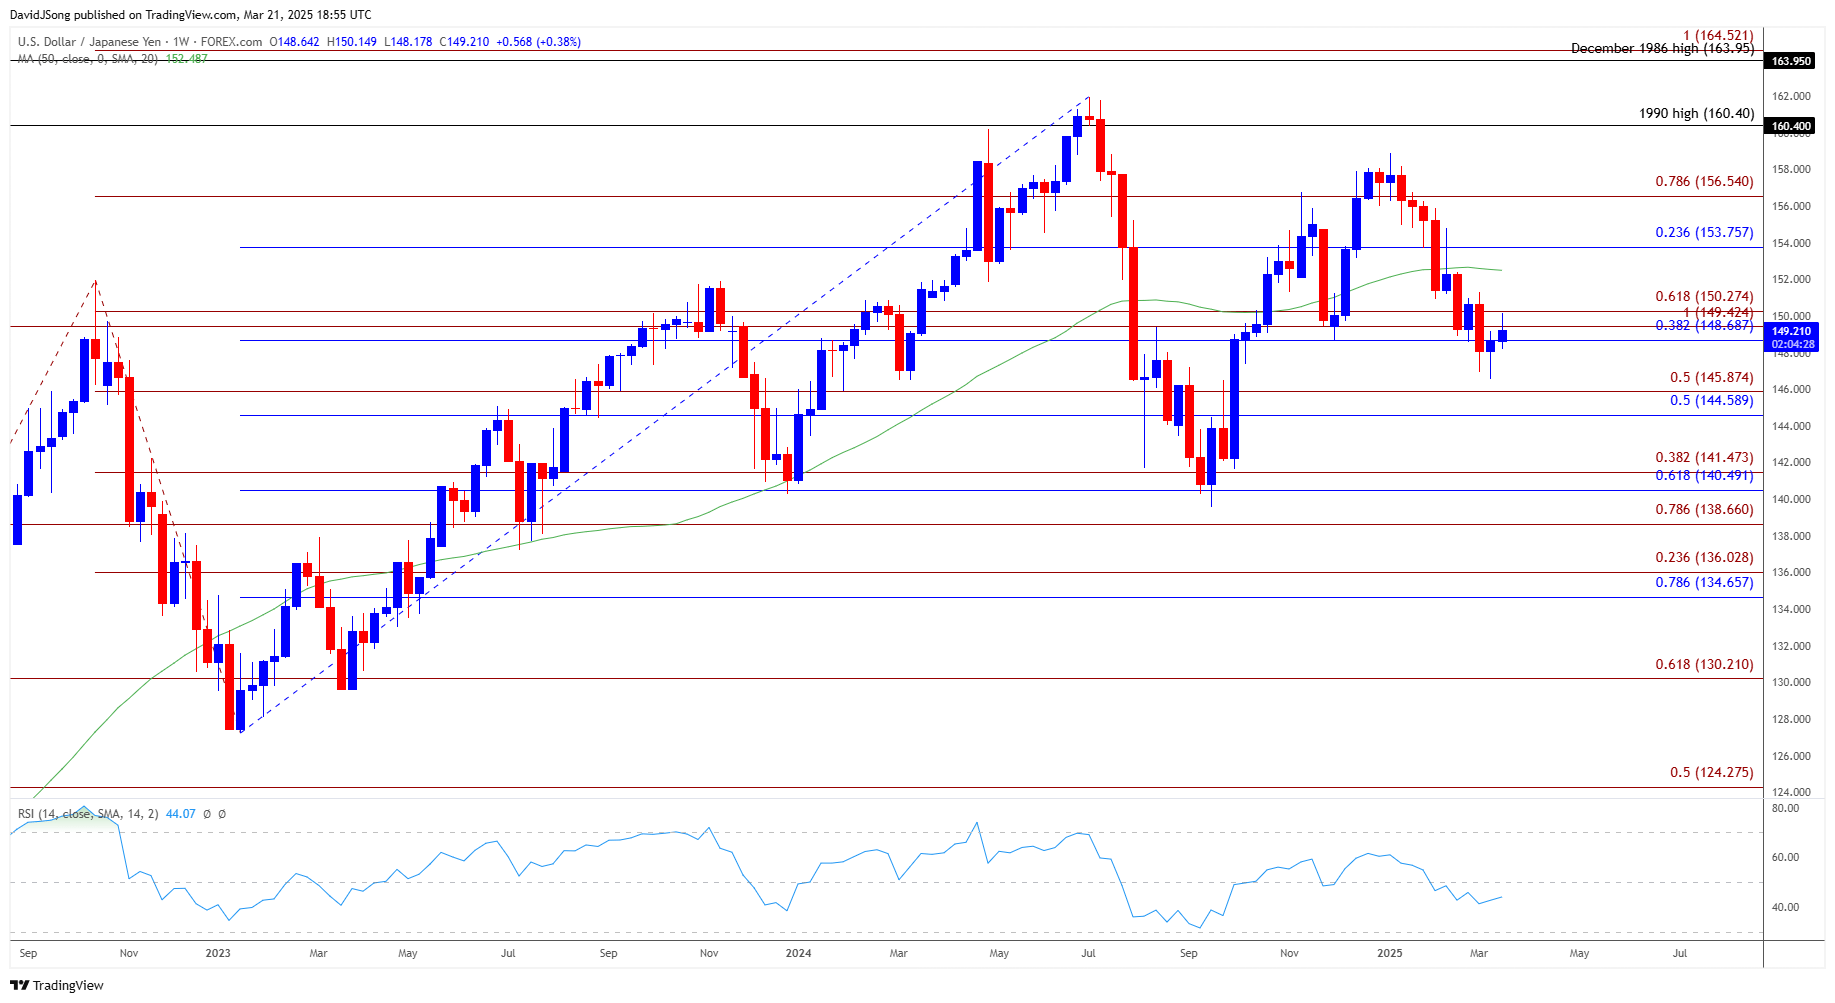The width and height of the screenshot is (1835, 1003).
Task: Select the TradingView logo icon
Action: [20, 985]
